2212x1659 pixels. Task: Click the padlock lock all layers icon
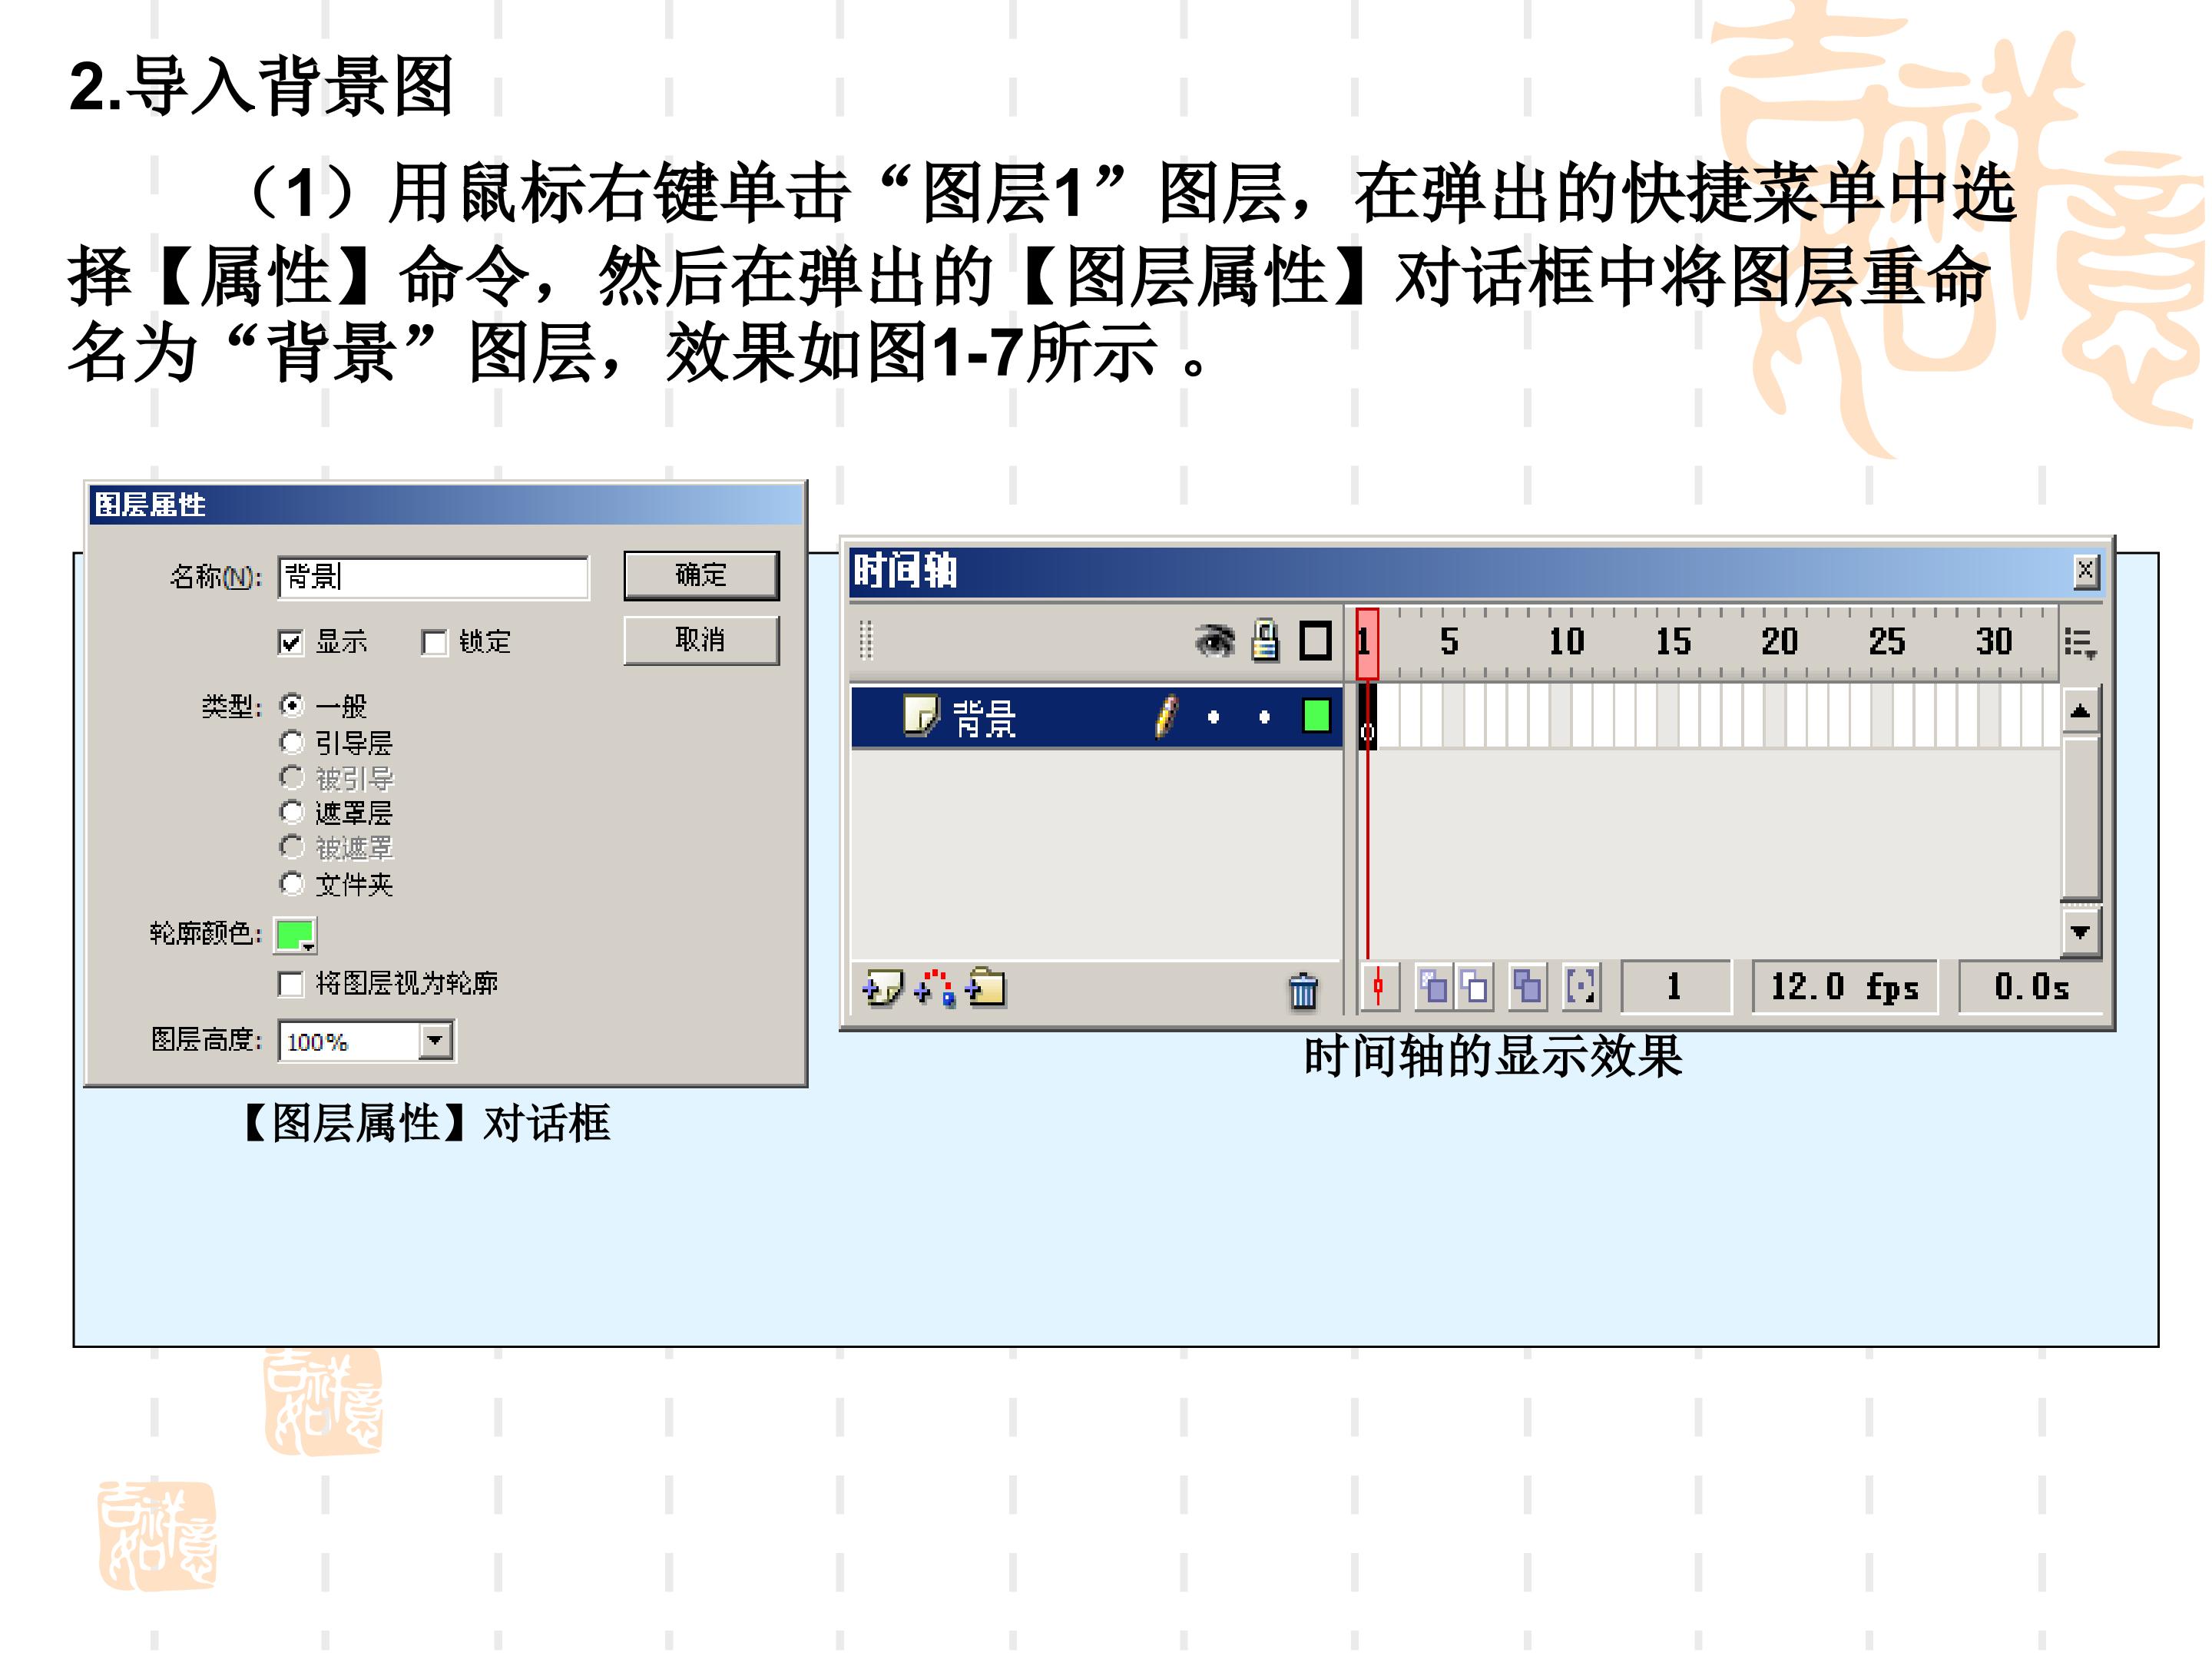pos(1265,641)
